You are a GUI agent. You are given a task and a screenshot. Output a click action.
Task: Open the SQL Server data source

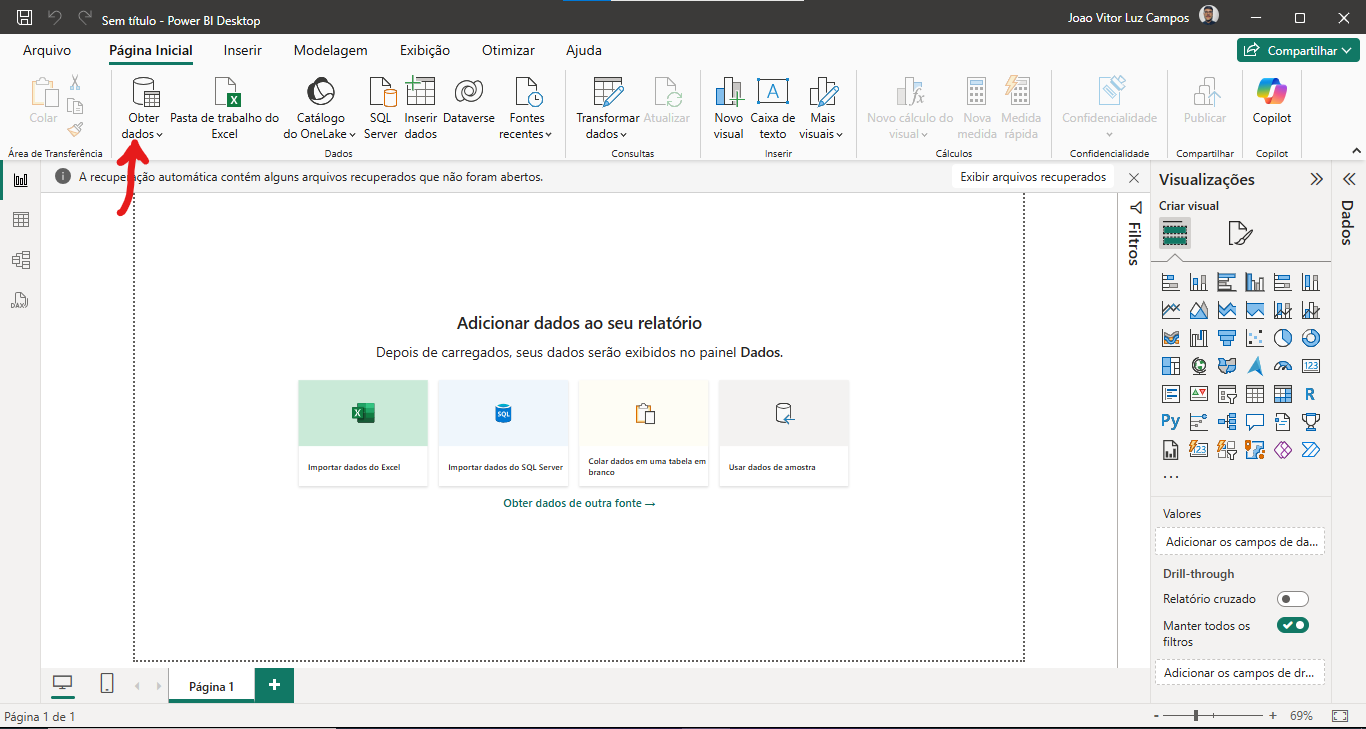[381, 108]
